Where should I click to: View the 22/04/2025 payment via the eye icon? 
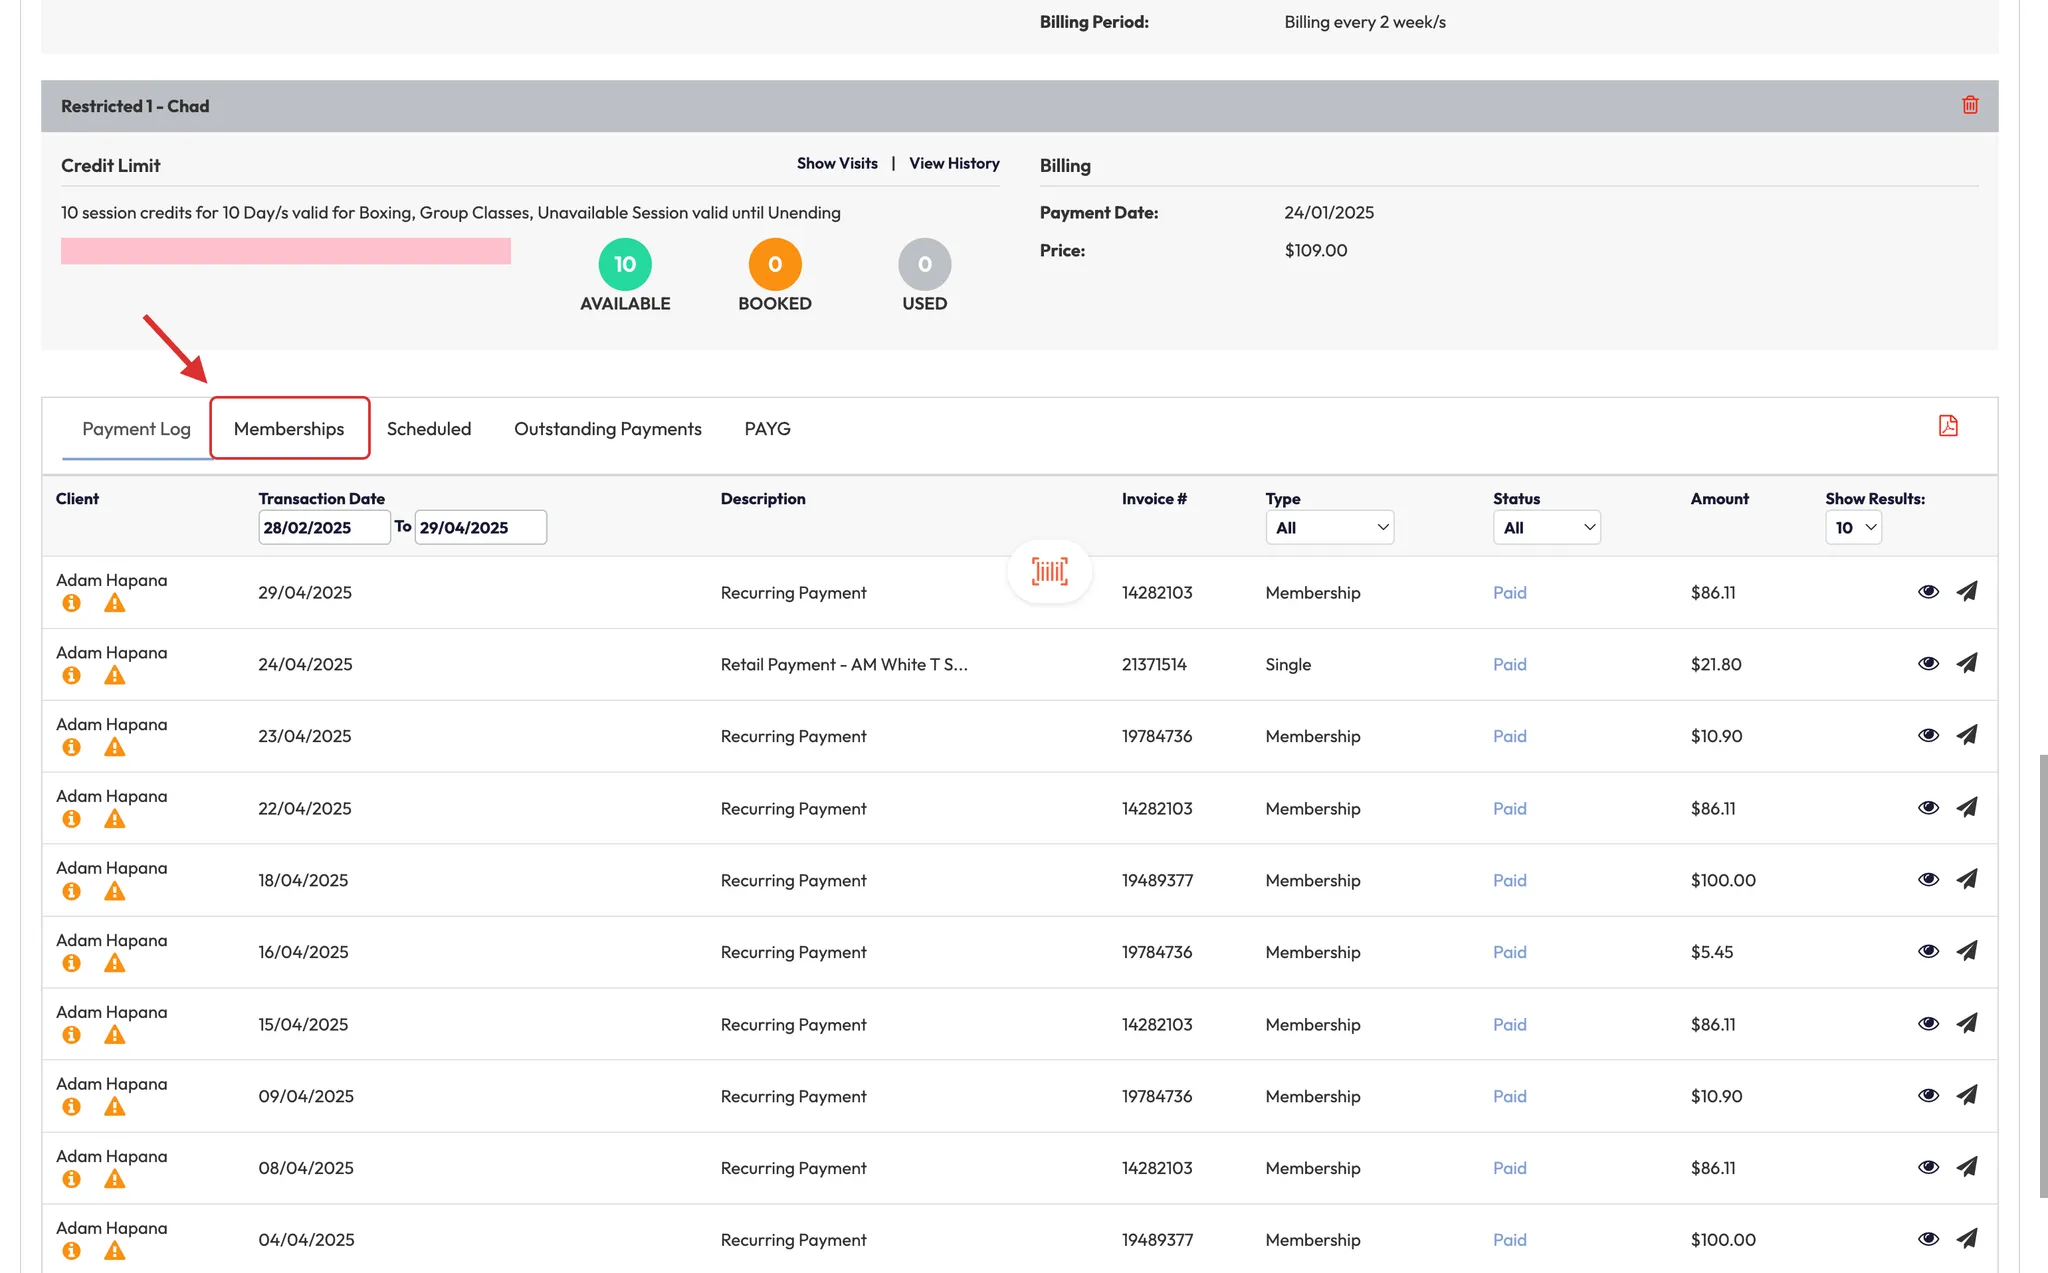click(x=1928, y=807)
